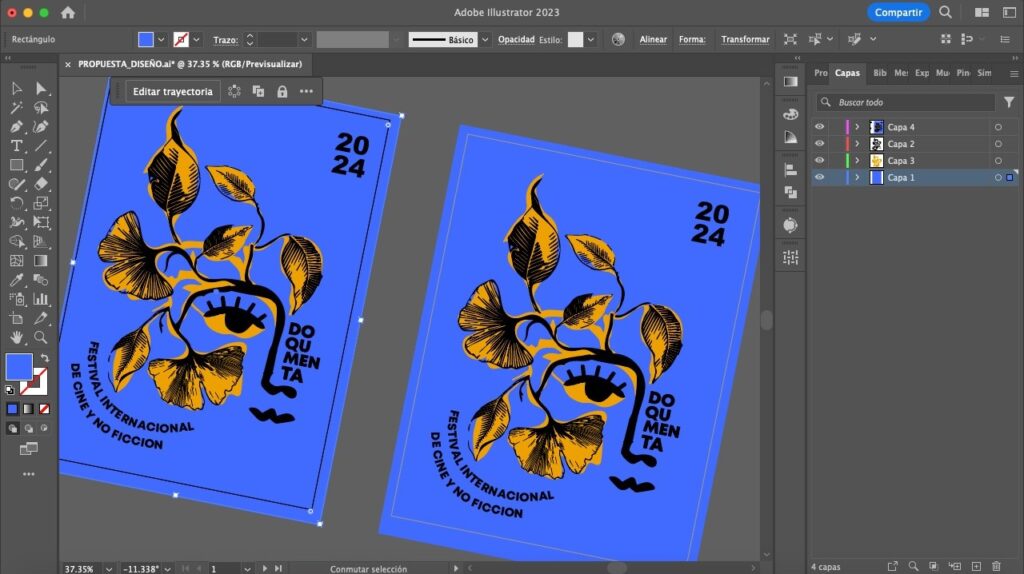Open the stroke style Básico dropdown

485,40
